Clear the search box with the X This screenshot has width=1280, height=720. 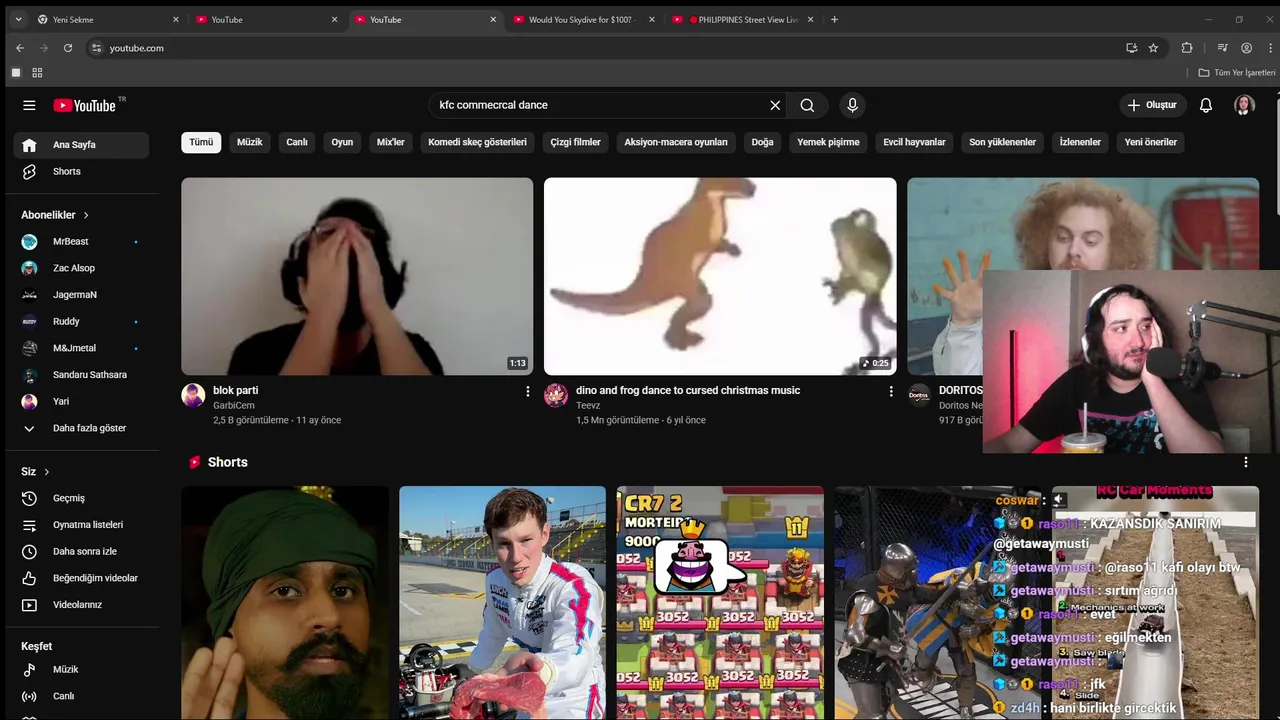coord(775,105)
